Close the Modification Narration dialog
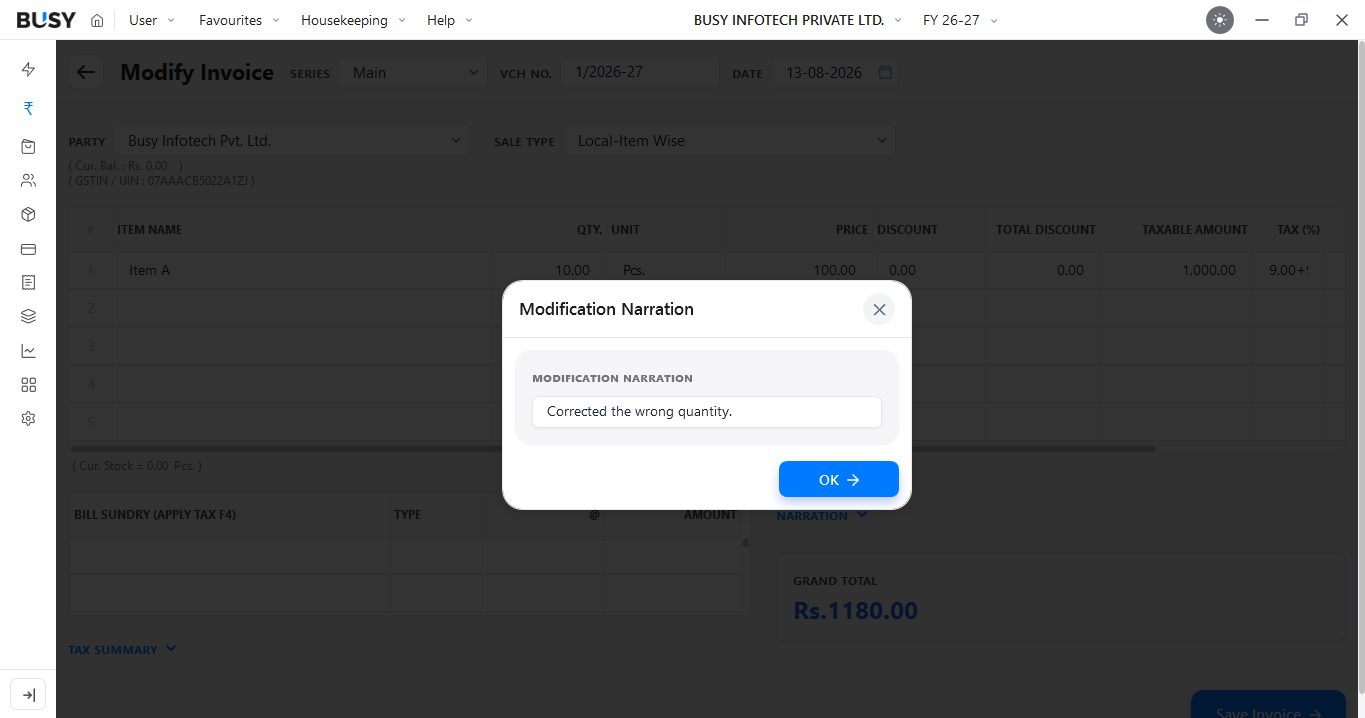Screen dimensions: 1365x718 tap(879, 310)
